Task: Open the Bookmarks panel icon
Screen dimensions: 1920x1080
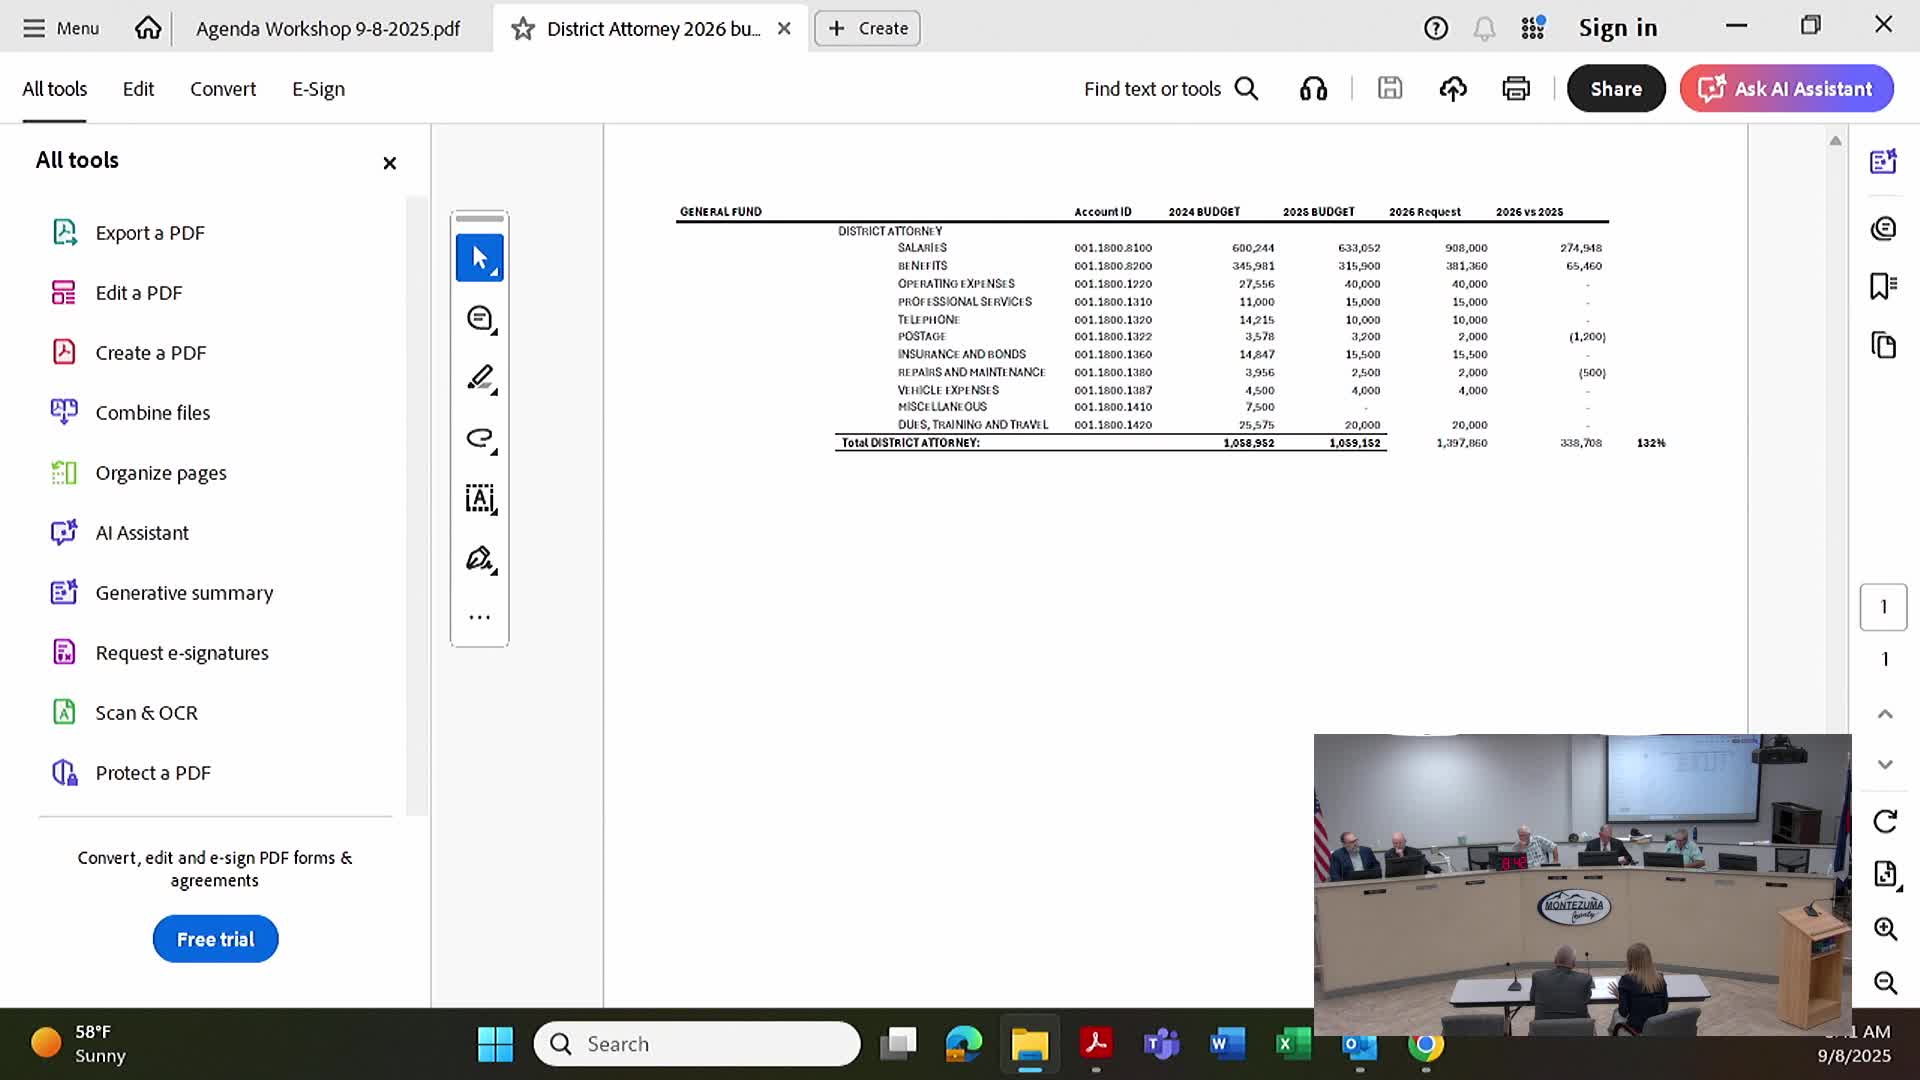Action: click(1883, 286)
